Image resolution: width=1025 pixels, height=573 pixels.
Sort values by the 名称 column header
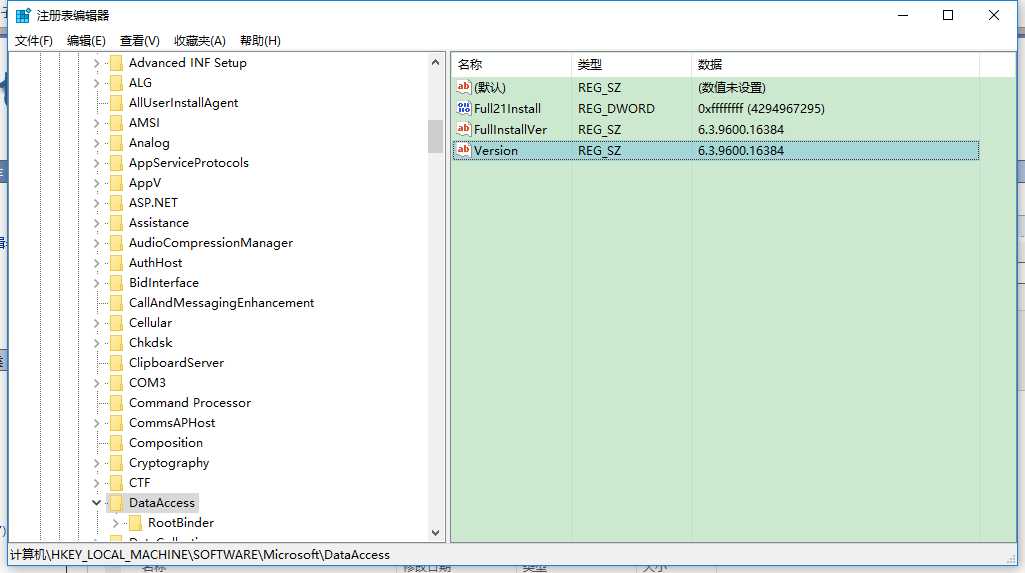click(511, 65)
